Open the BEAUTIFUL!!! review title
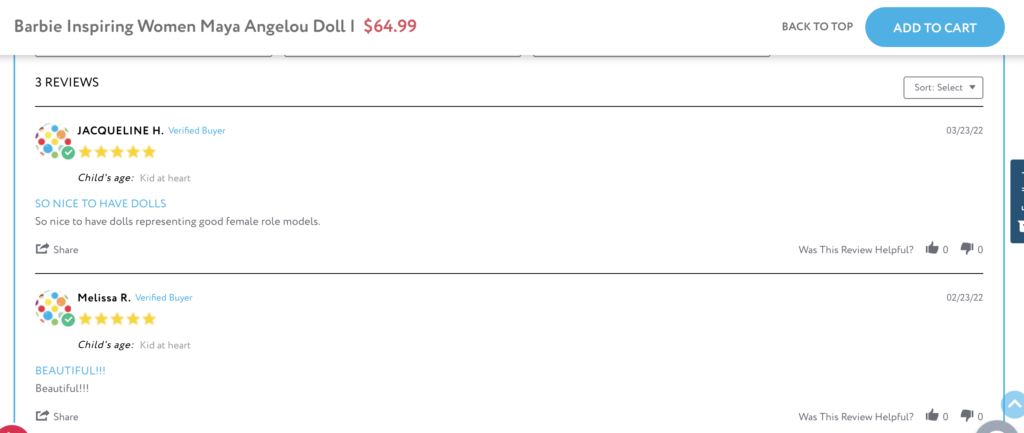1024x433 pixels. tap(71, 370)
